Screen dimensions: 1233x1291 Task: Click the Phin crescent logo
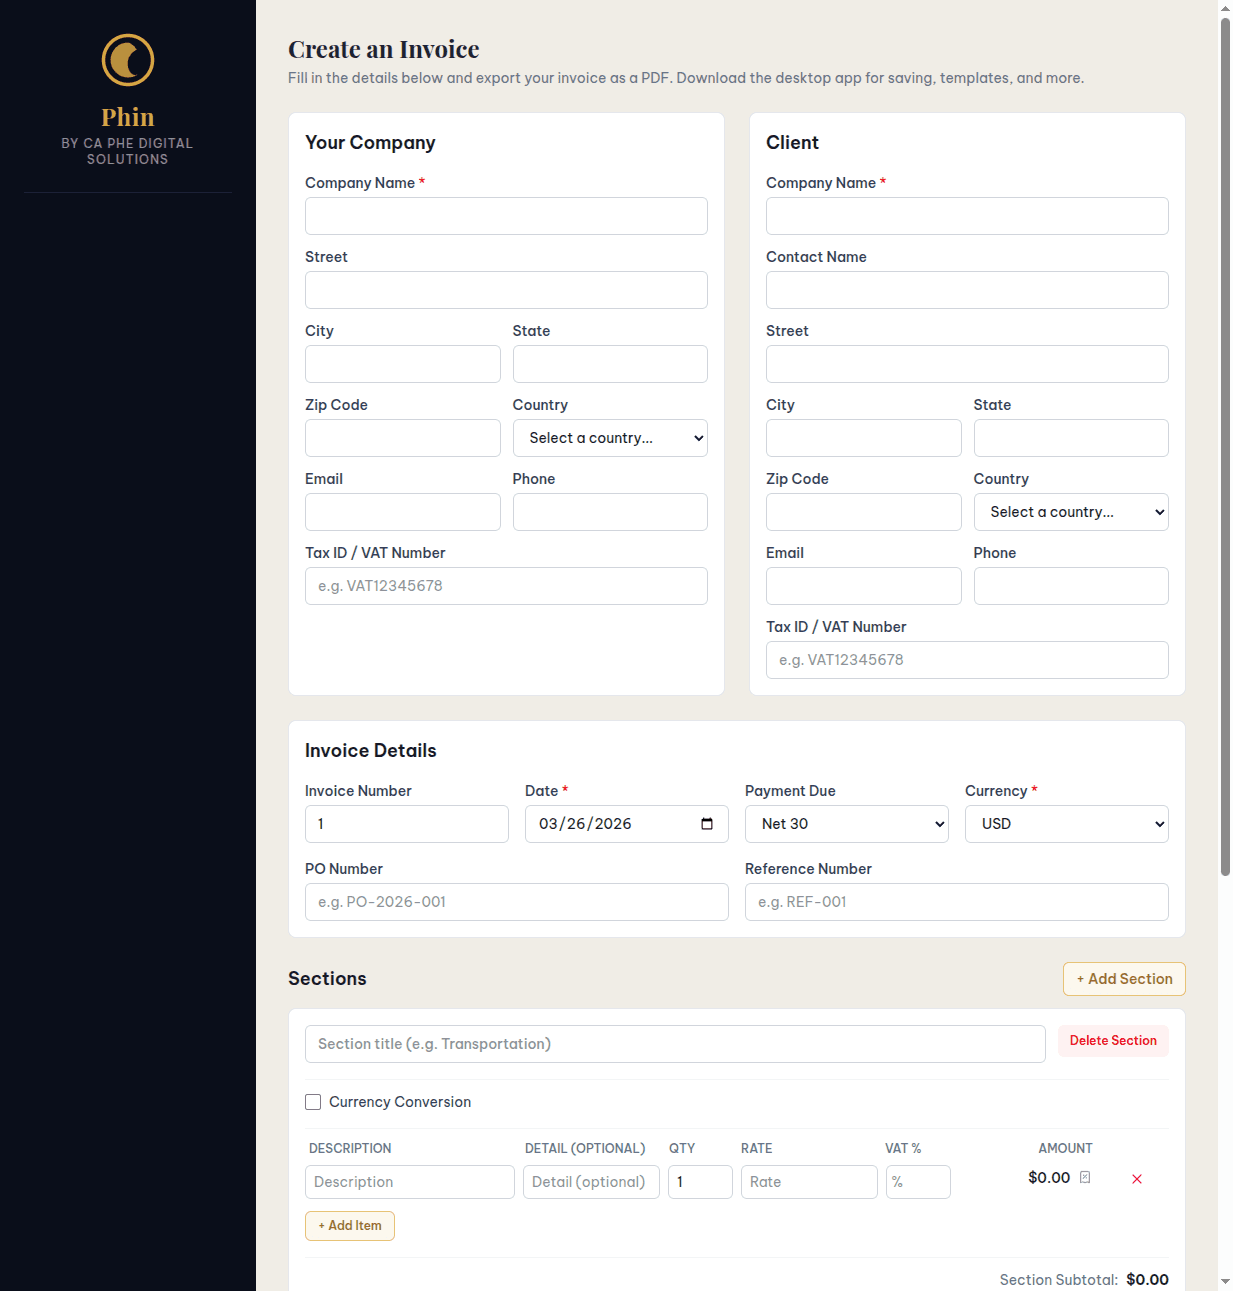point(127,60)
